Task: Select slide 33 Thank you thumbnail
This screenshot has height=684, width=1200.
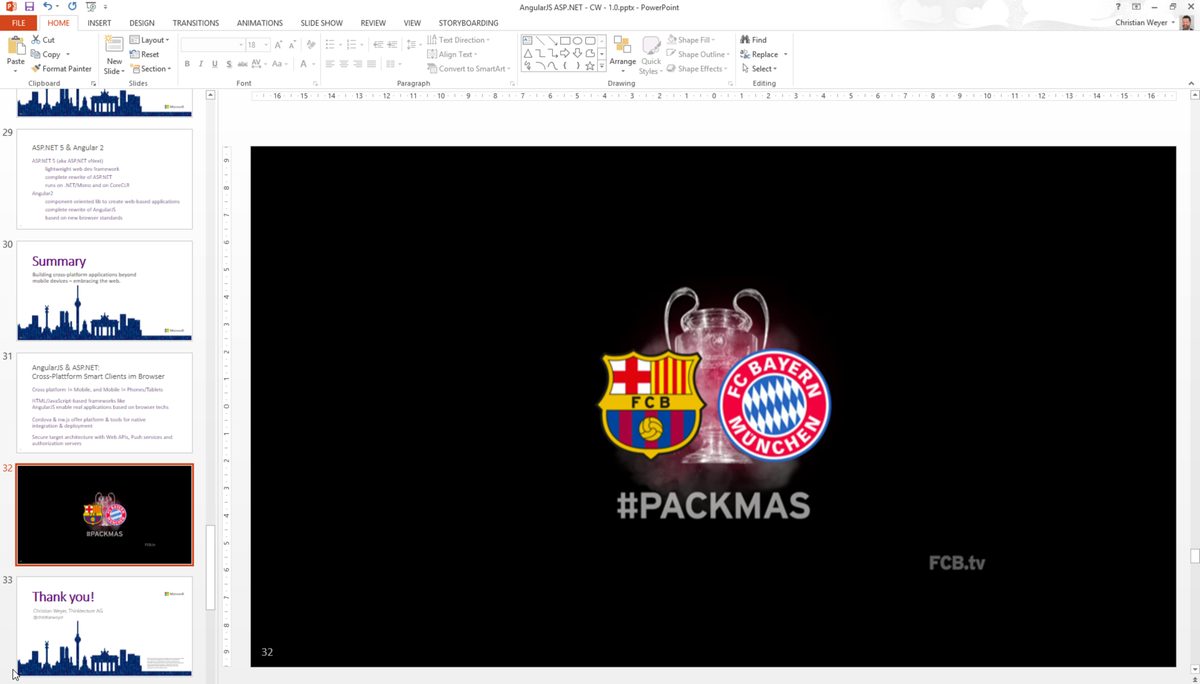Action: click(x=104, y=626)
